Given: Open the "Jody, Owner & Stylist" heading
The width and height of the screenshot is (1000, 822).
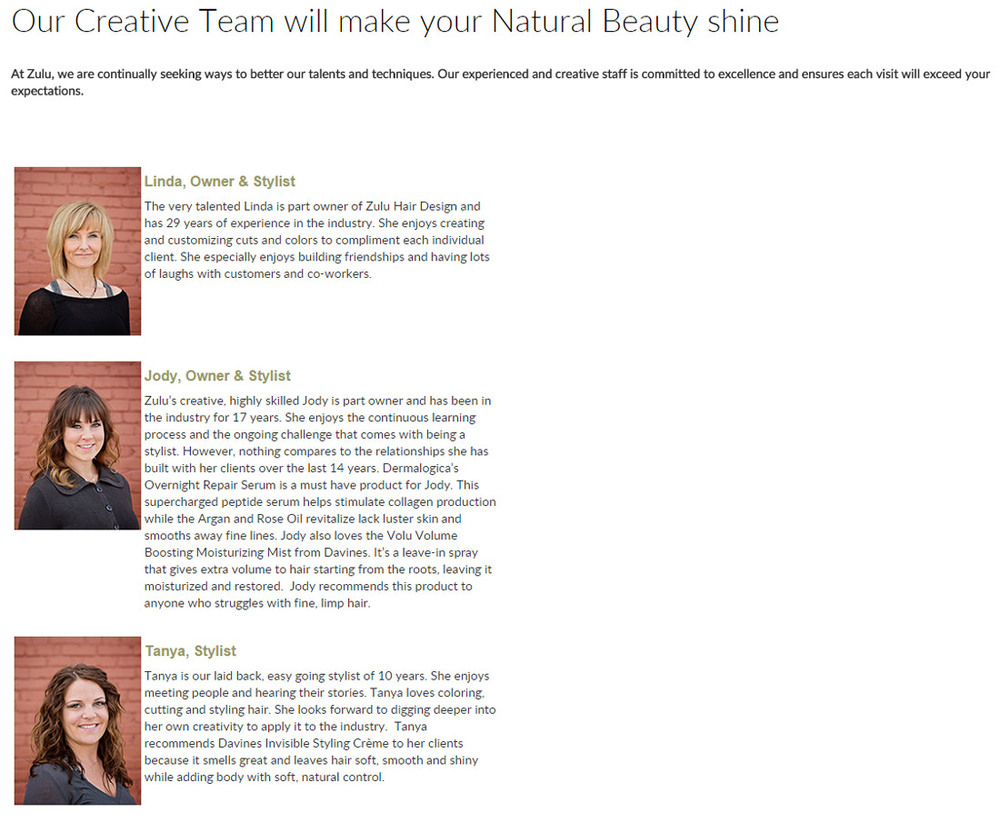Looking at the screenshot, I should (x=217, y=376).
